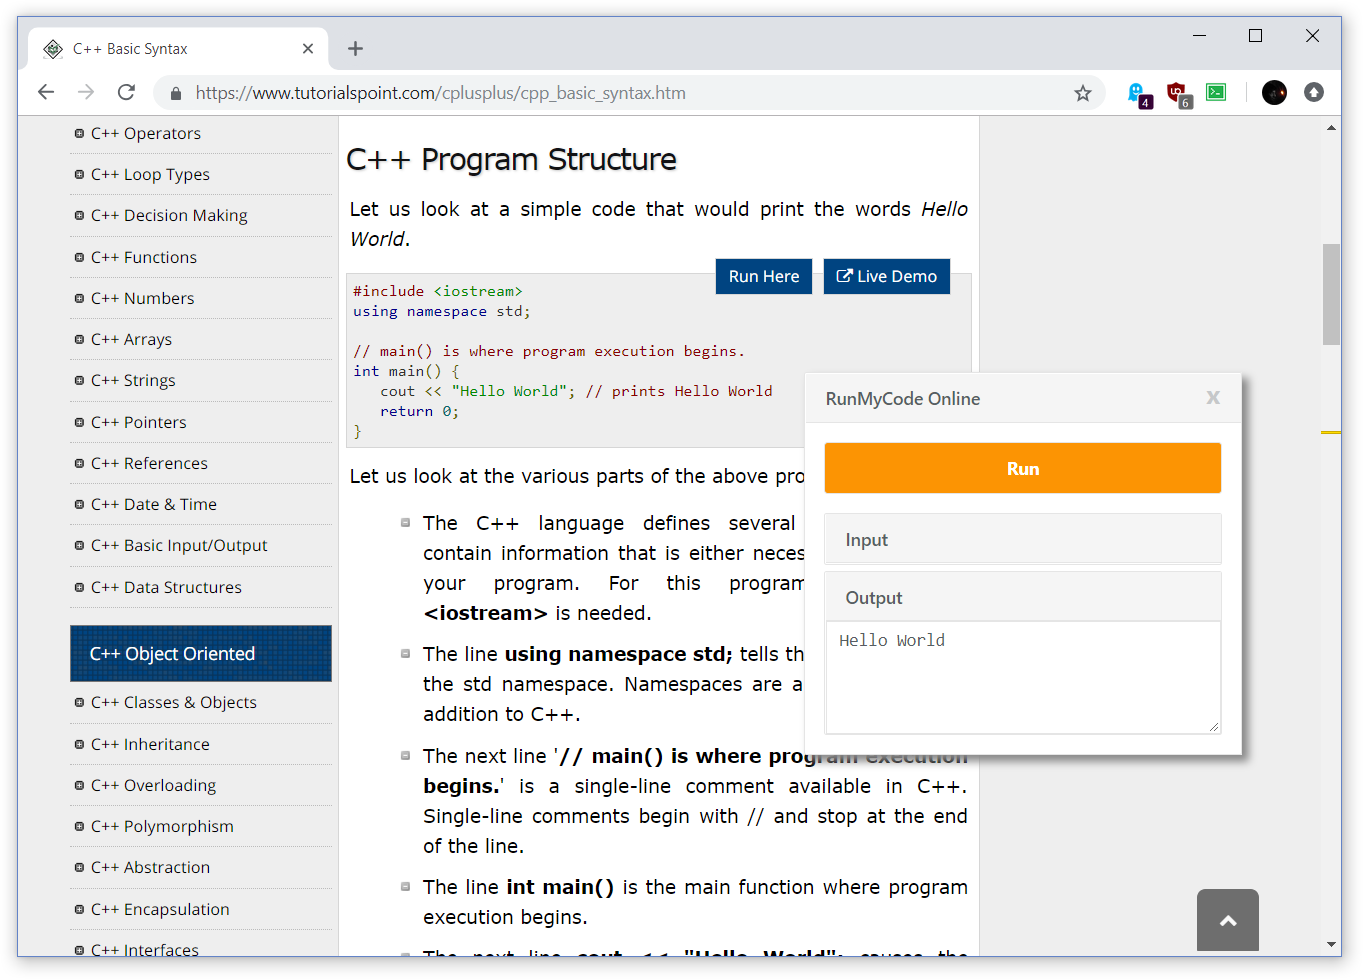
Task: Collapse the Output section header
Action: point(1023,597)
